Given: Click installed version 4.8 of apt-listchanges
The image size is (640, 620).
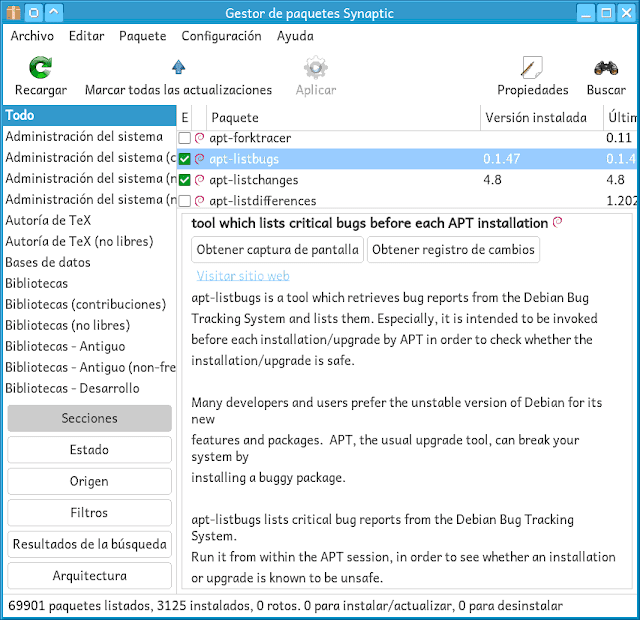Looking at the screenshot, I should (492, 180).
